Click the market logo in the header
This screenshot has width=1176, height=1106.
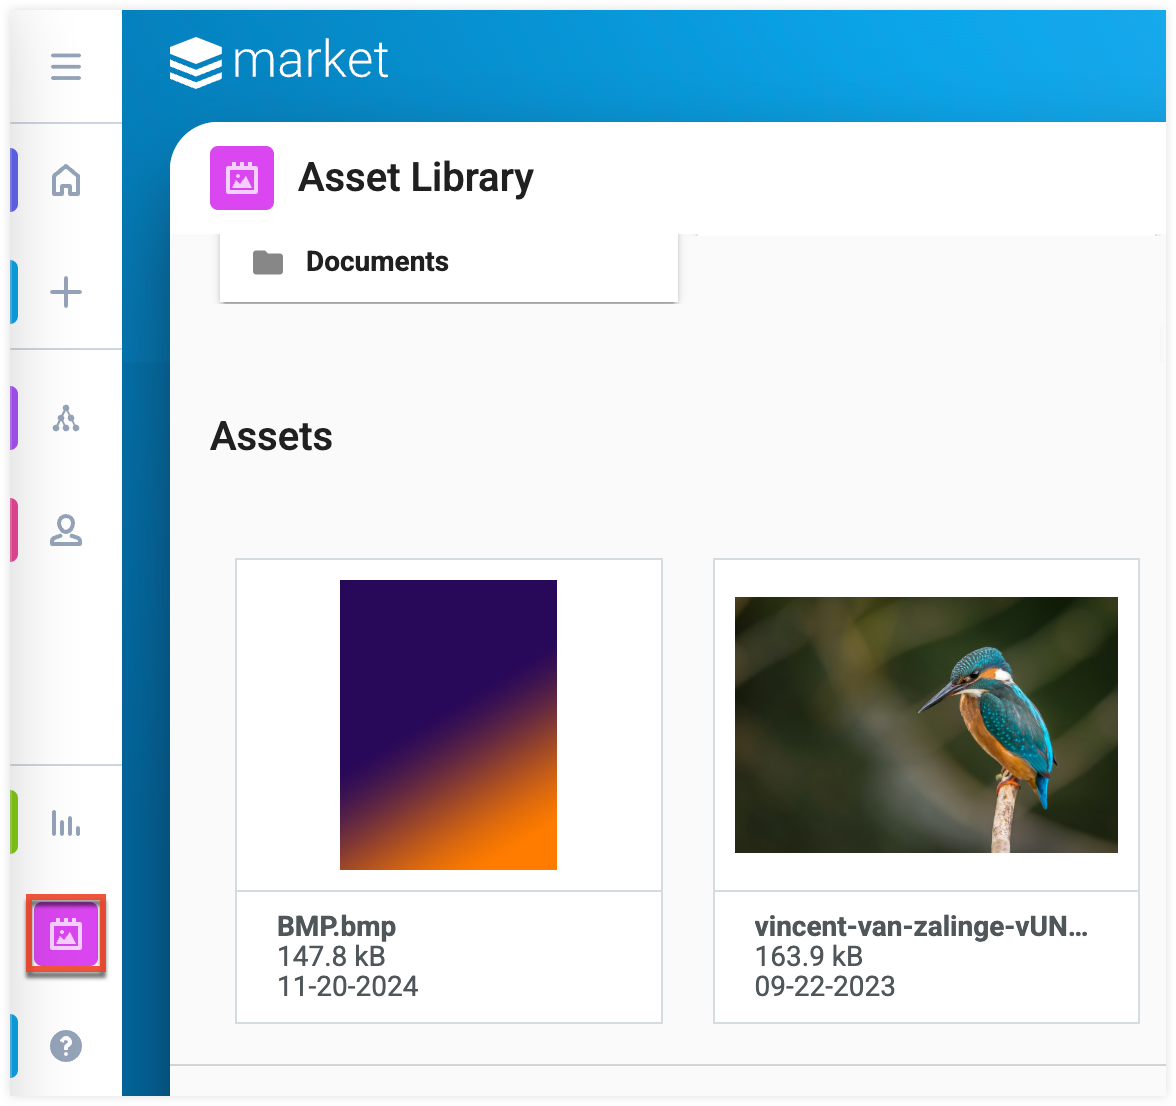tap(279, 62)
